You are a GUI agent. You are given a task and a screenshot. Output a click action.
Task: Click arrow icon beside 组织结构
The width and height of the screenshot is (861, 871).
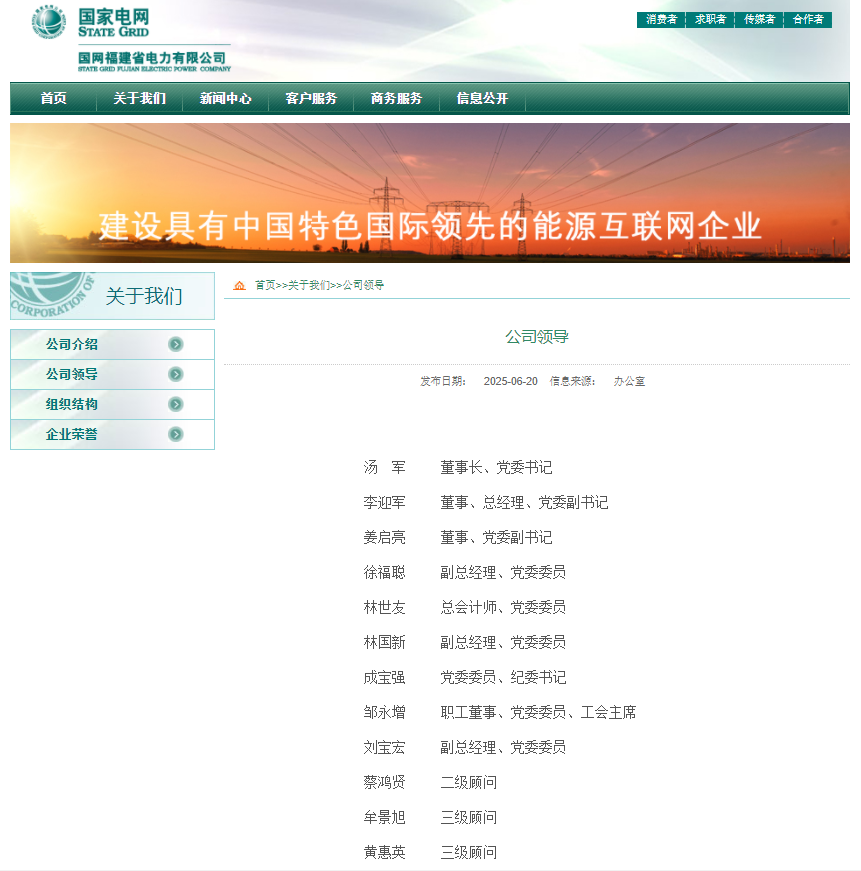coord(176,404)
